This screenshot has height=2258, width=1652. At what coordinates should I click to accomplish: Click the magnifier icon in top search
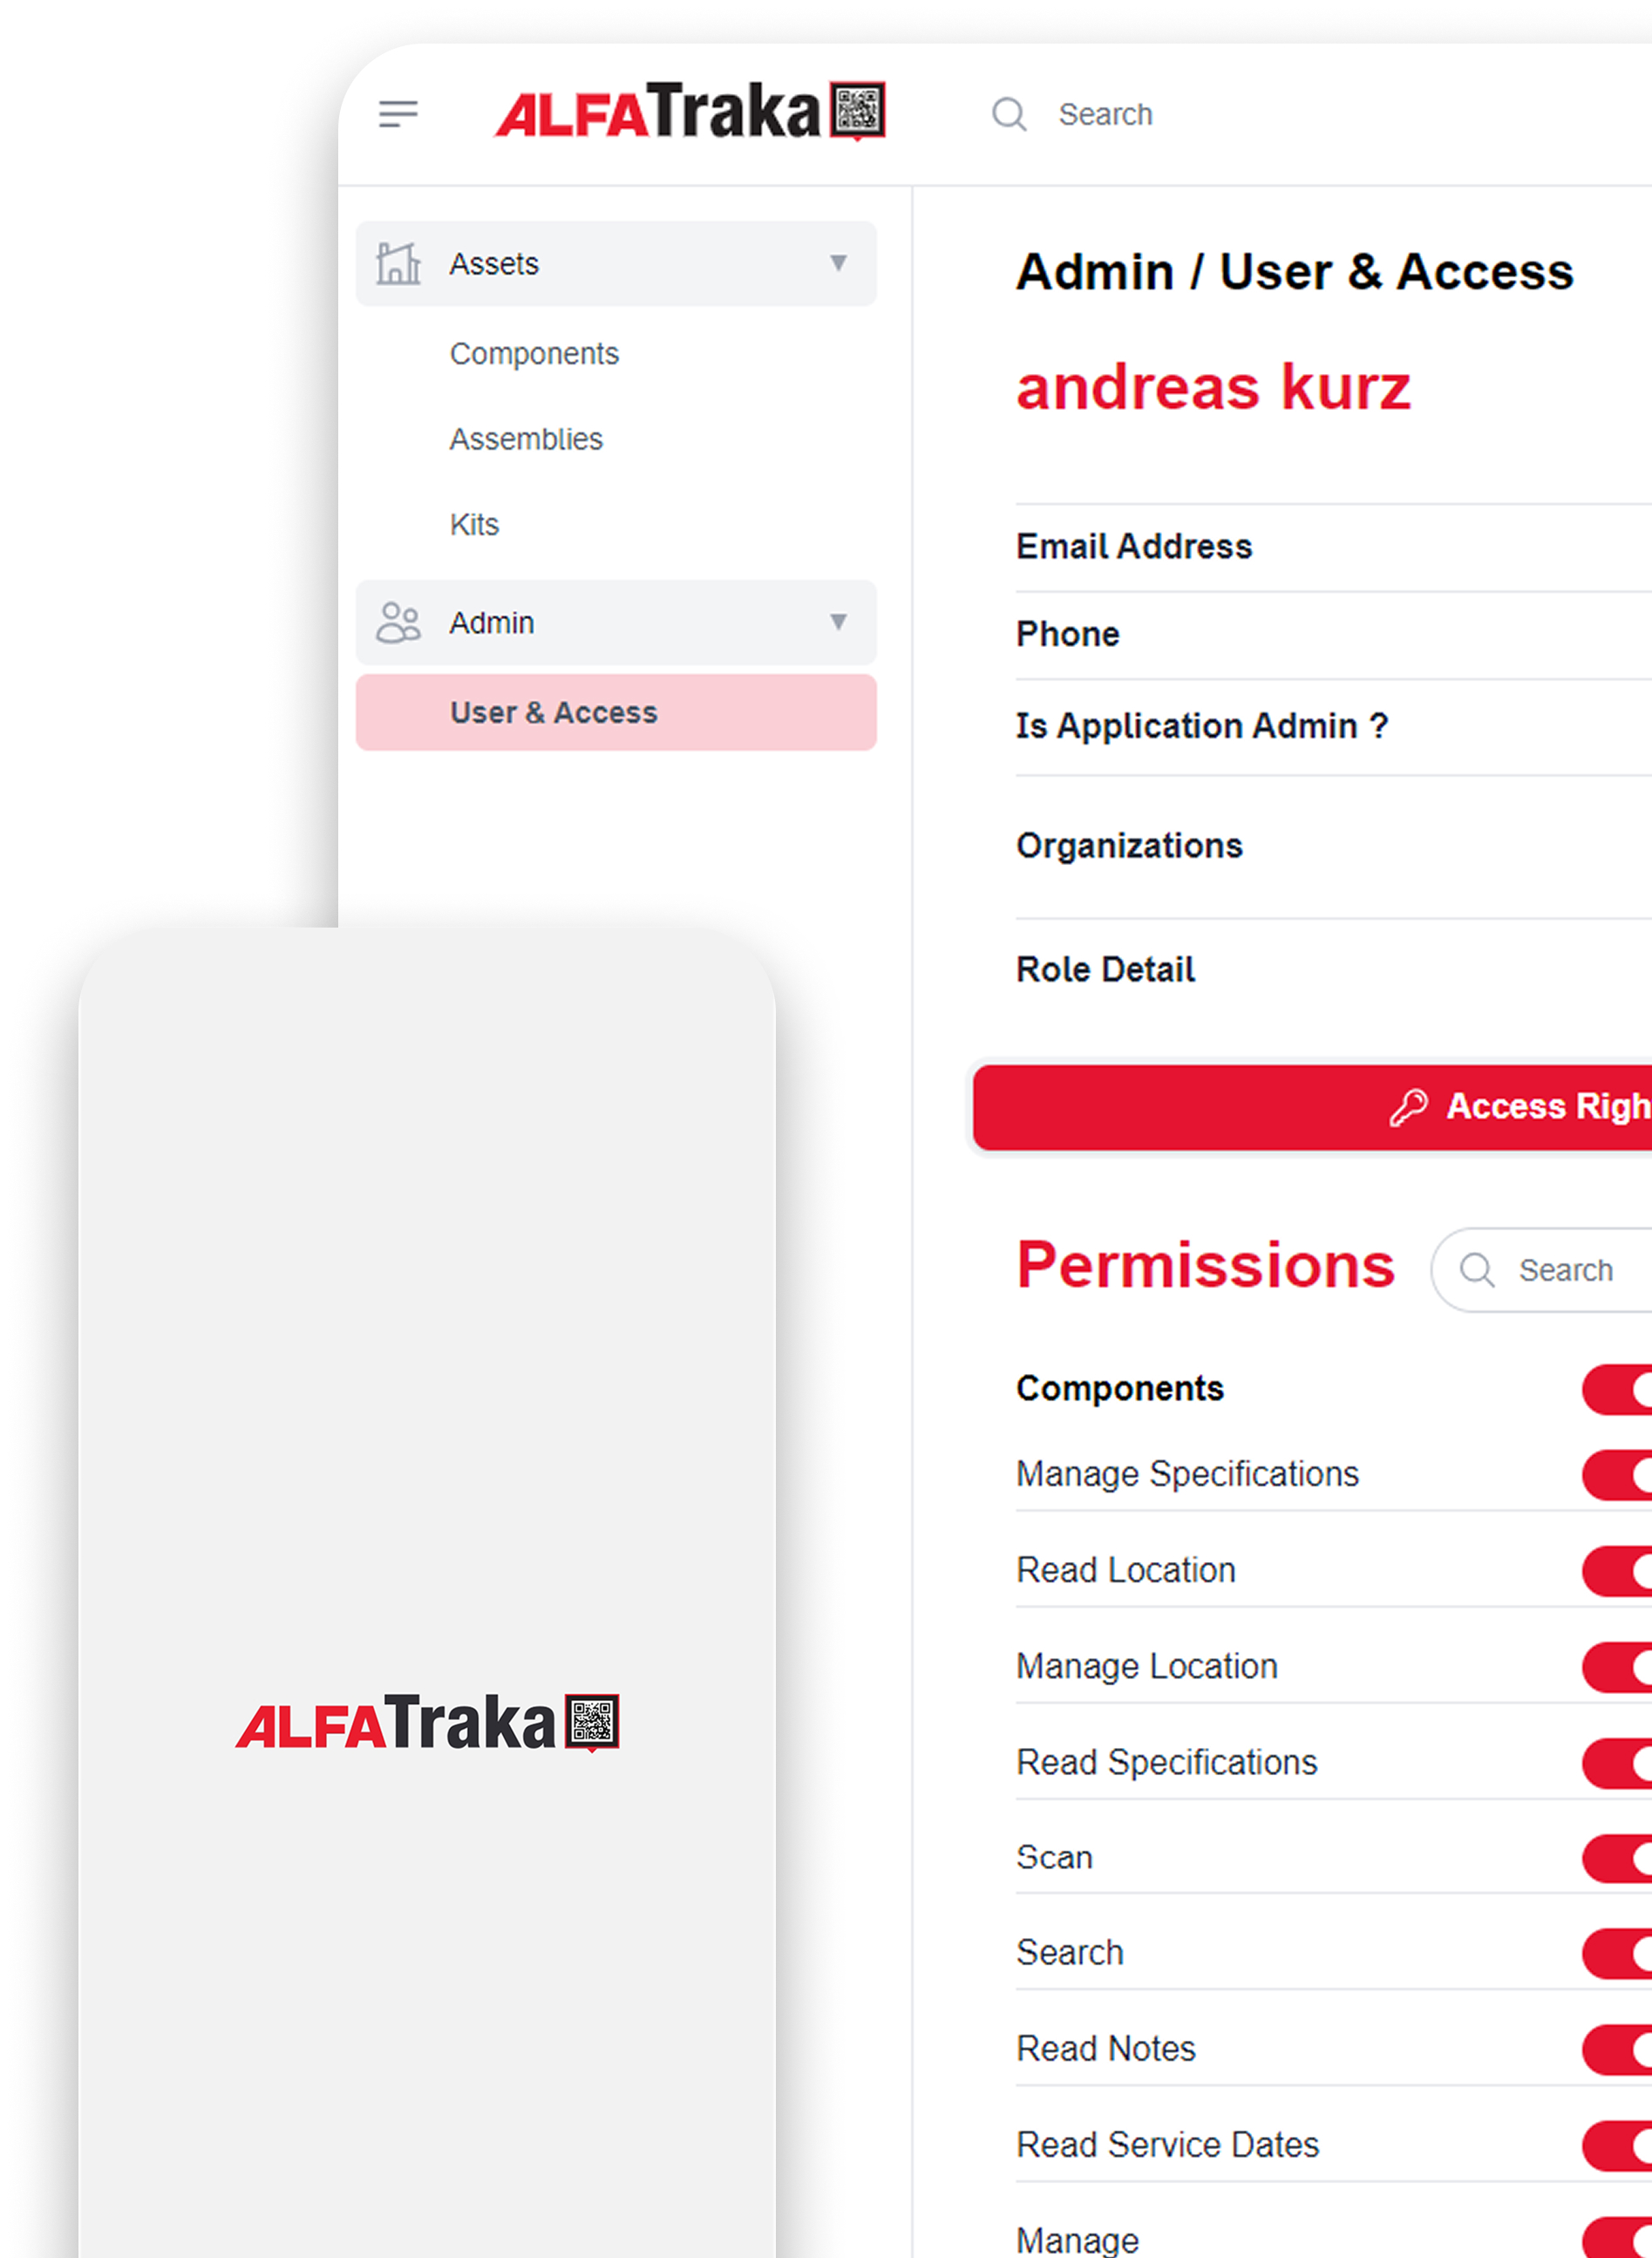tap(1009, 114)
